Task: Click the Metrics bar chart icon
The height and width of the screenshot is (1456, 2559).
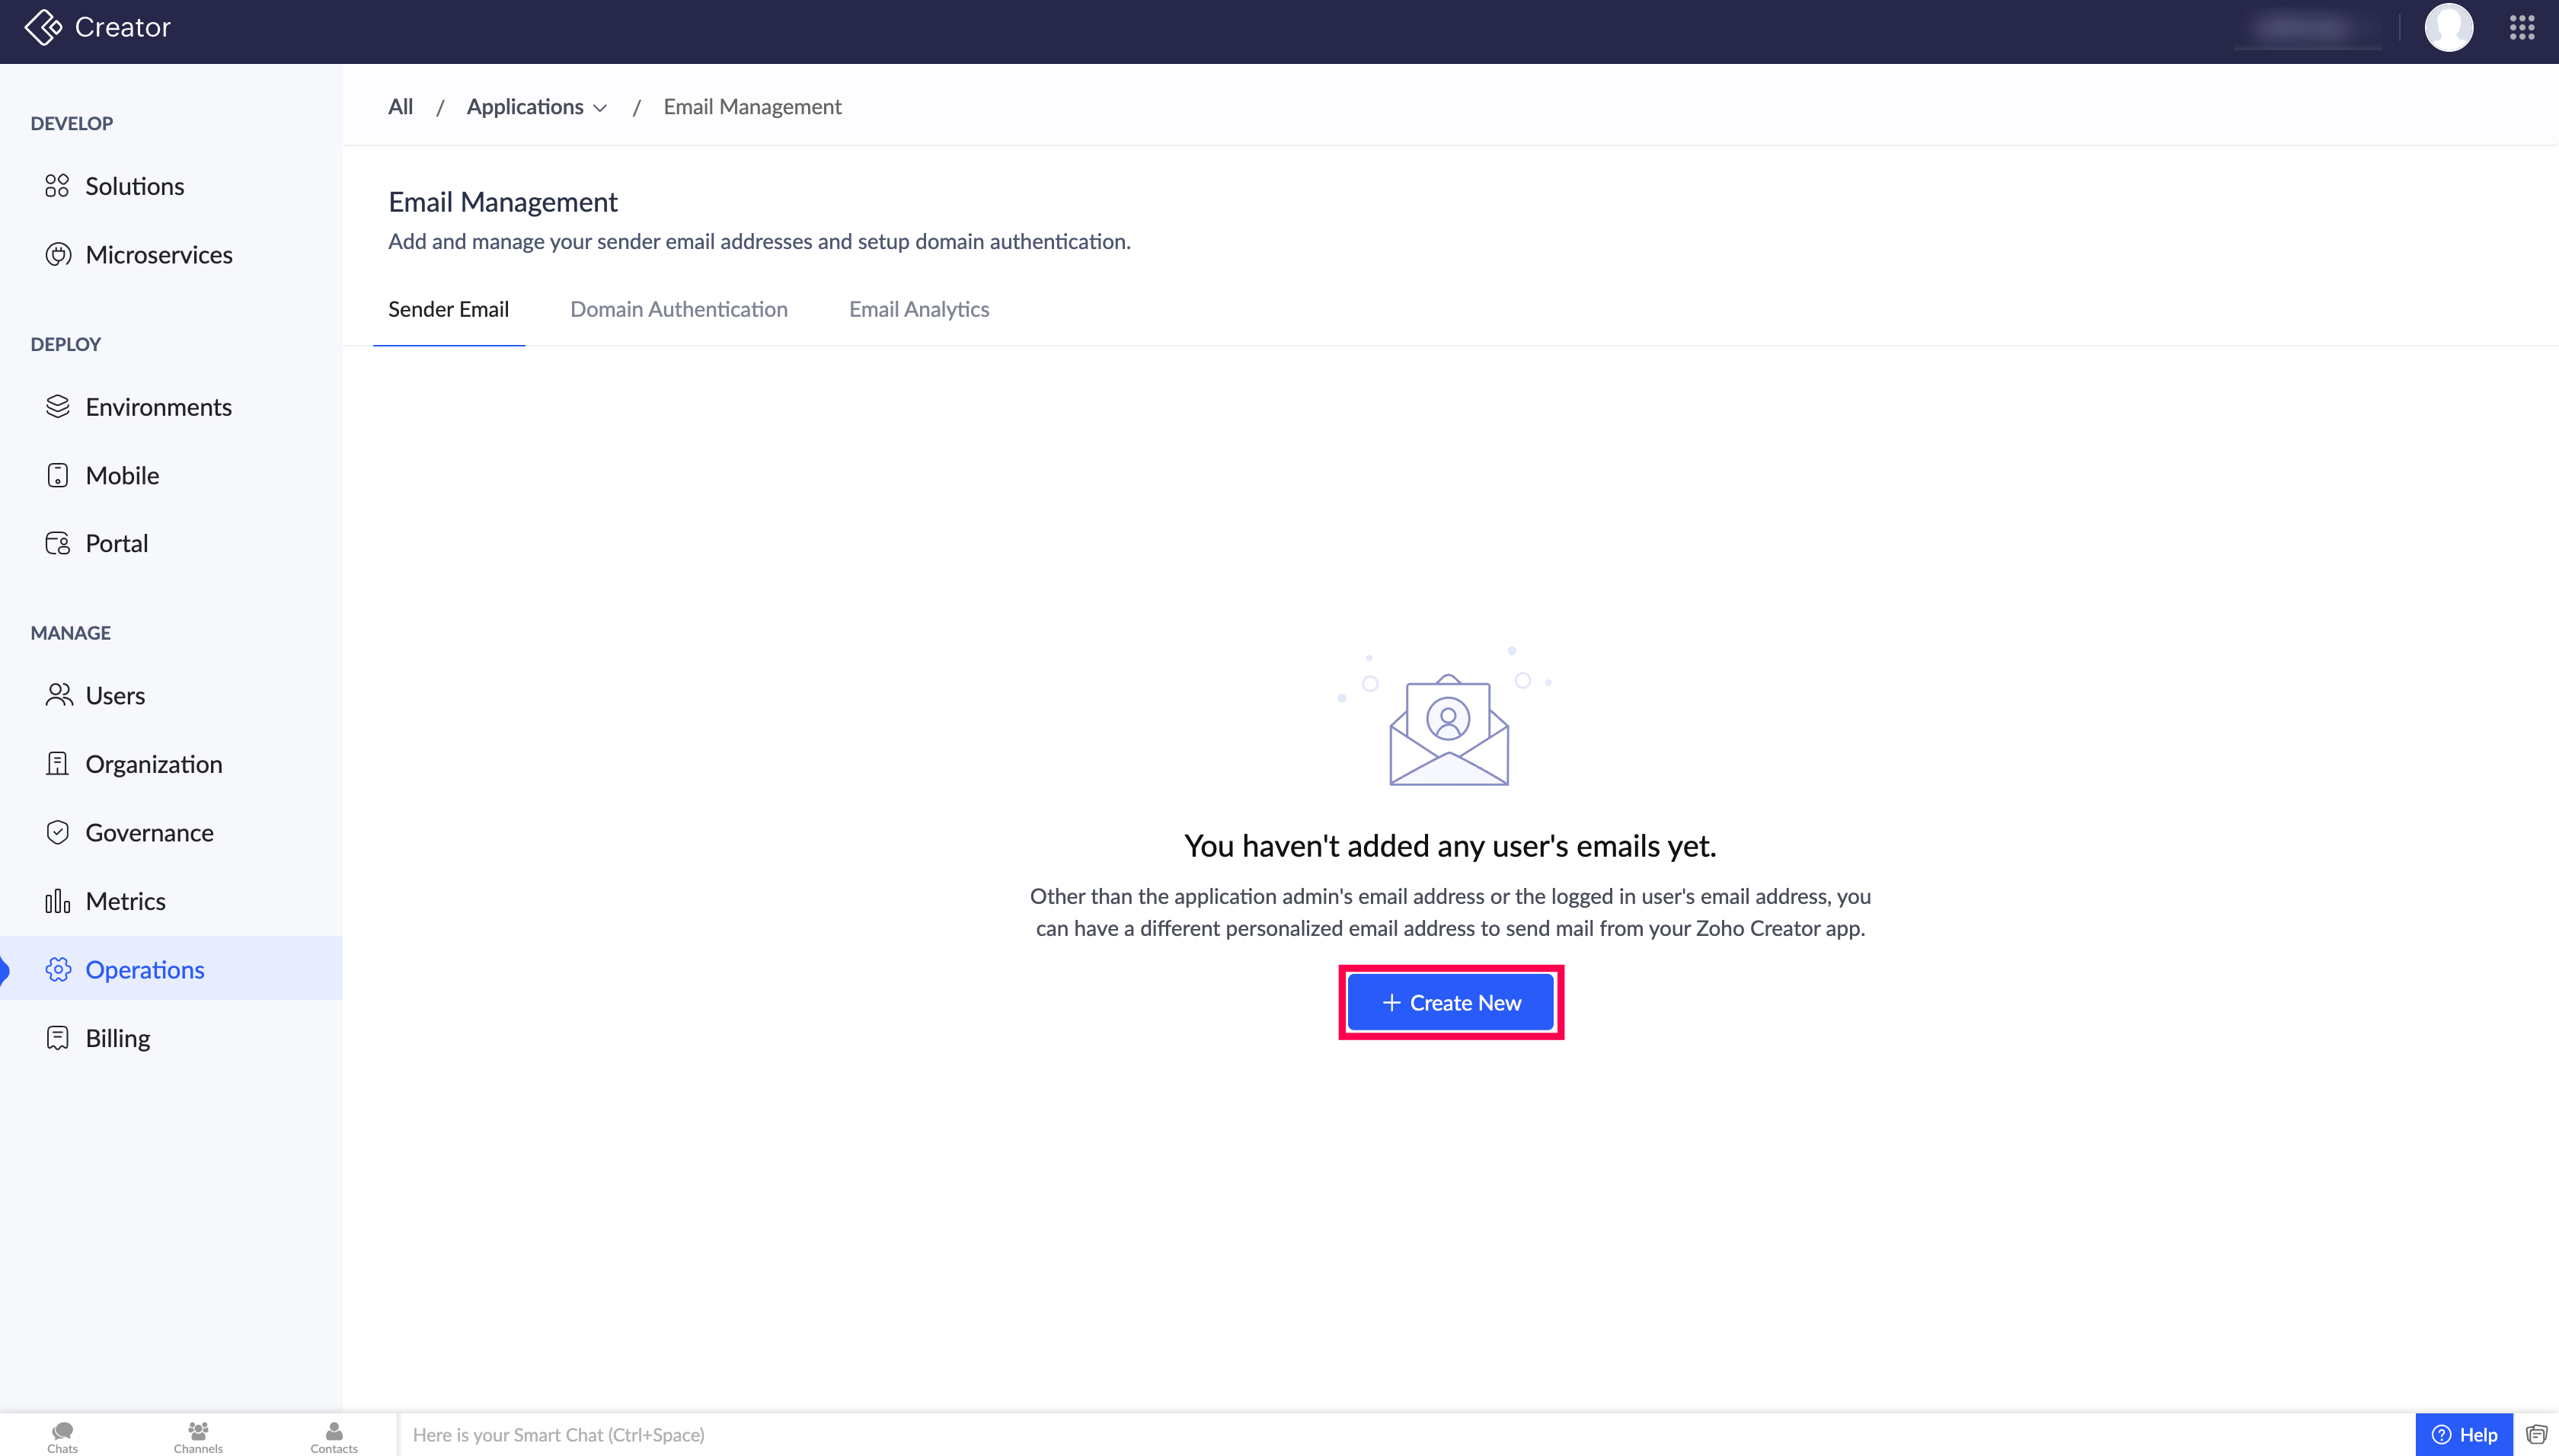Action: coord(58,901)
